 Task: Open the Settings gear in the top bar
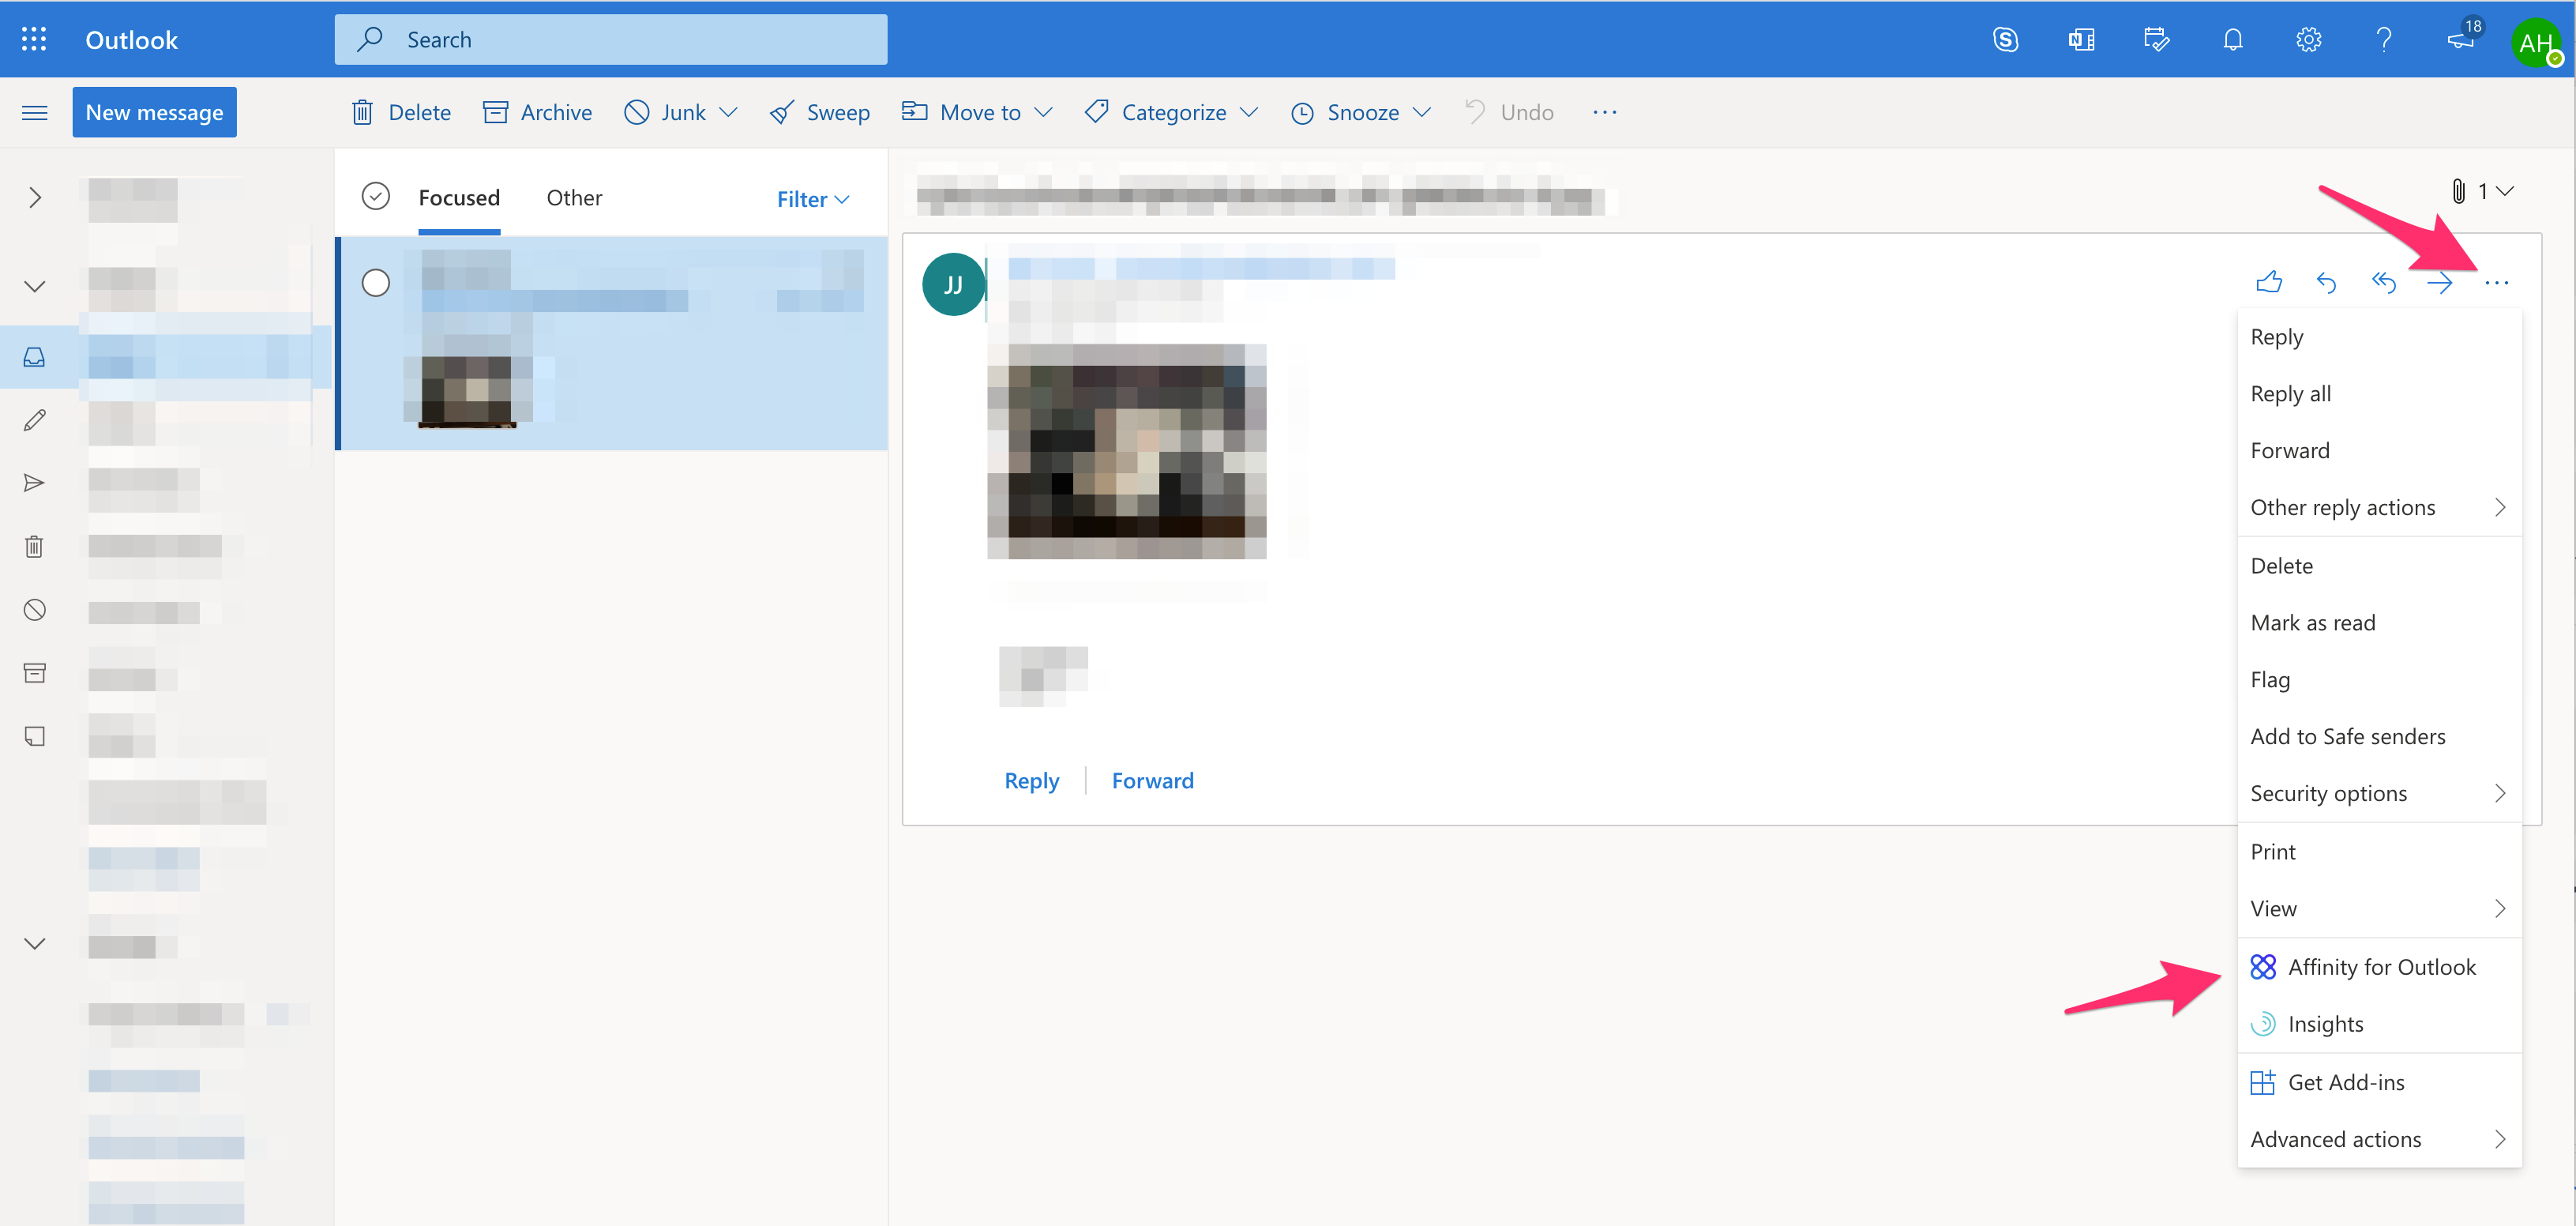point(2308,39)
